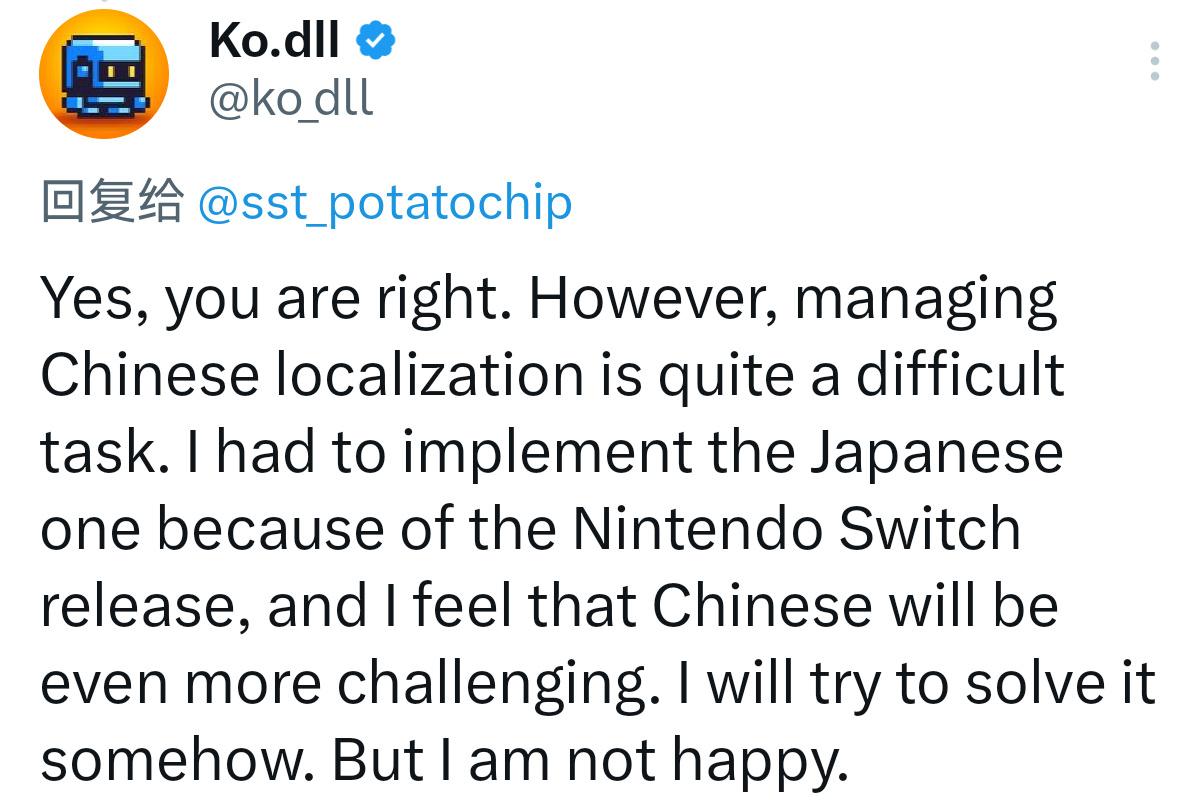Viewport: 1191px width, 796px height.
Task: Click the phrase "Nintendo Switch" in the tweet
Action: click(796, 528)
